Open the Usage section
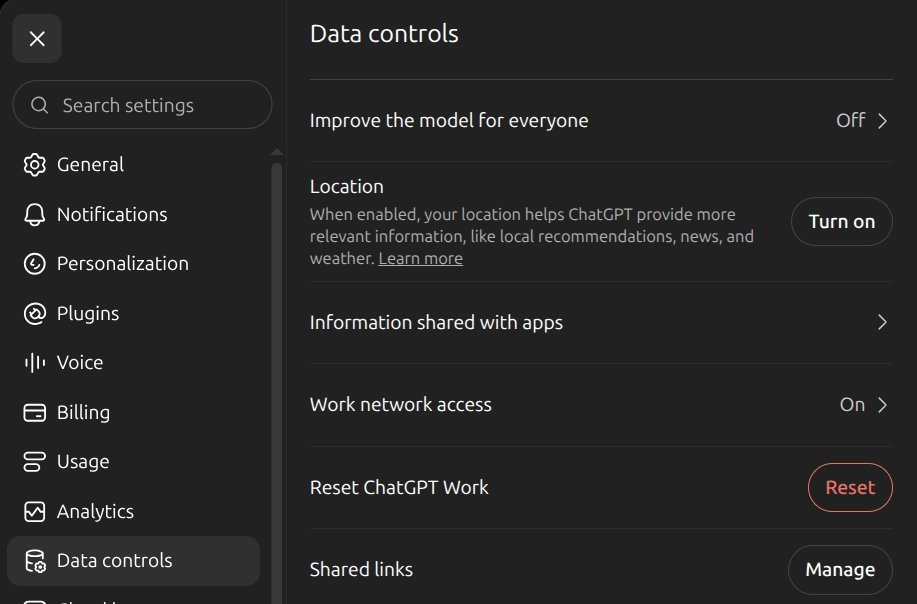Screen dimensions: 917x604 [x=133, y=462]
